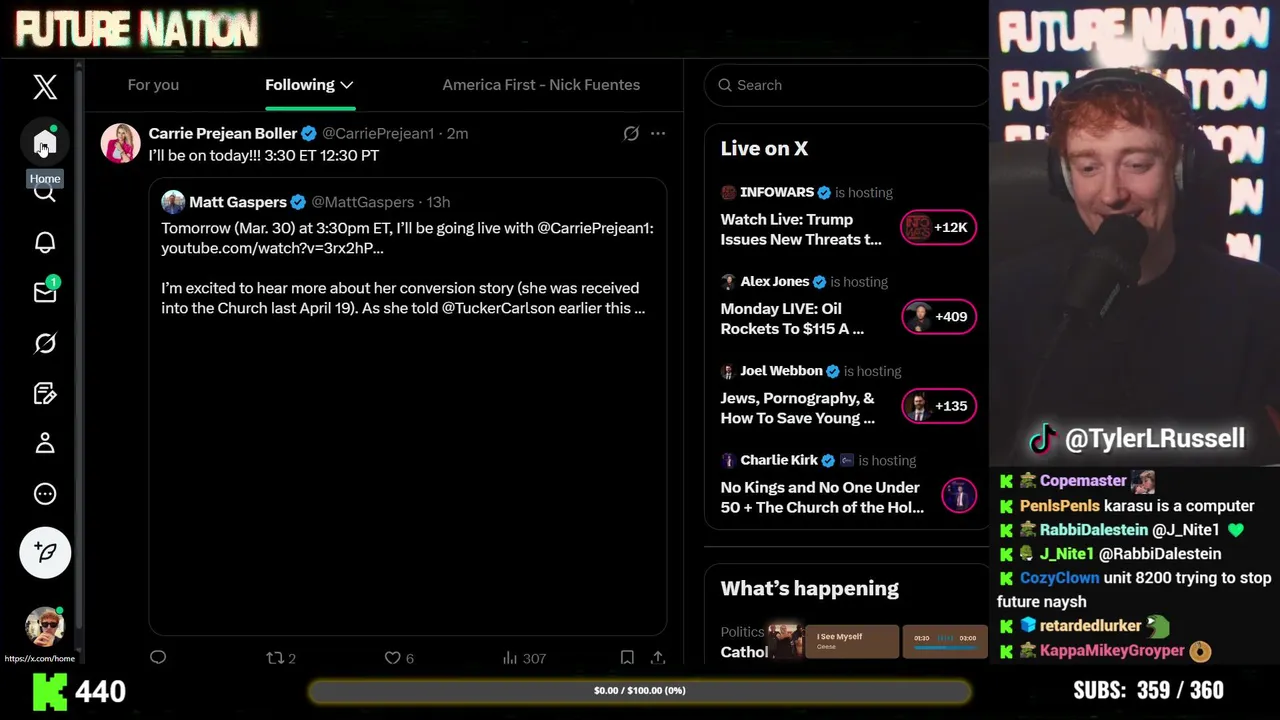Open three-dot menu on Carrie's post
1280x720 pixels.
point(658,133)
